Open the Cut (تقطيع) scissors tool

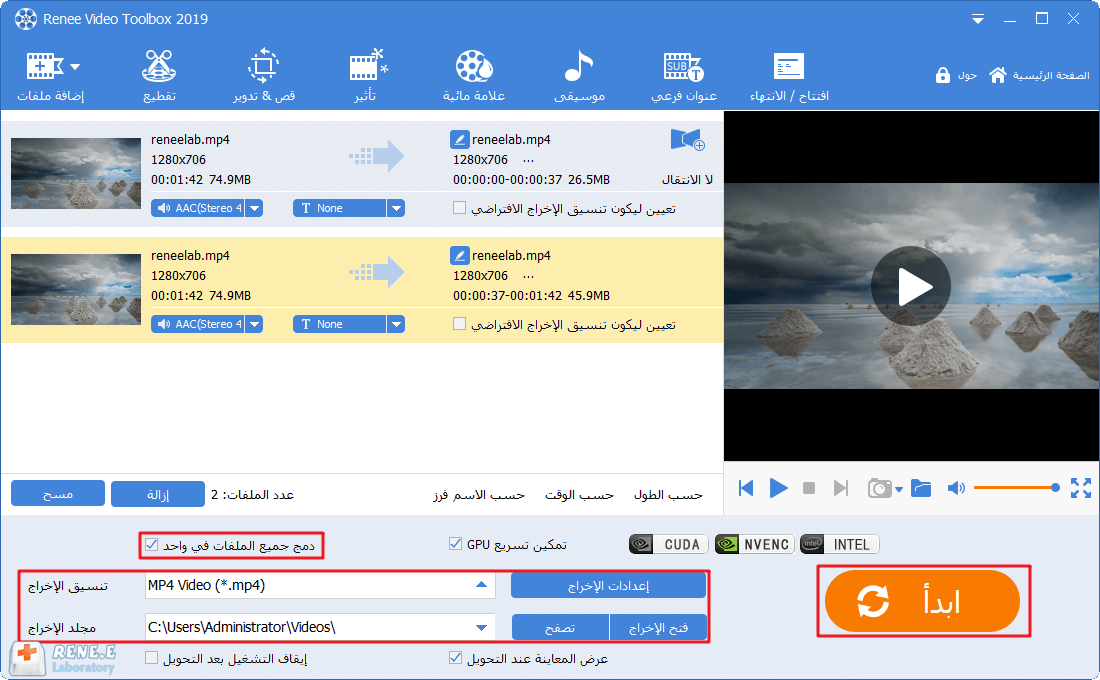point(159,76)
